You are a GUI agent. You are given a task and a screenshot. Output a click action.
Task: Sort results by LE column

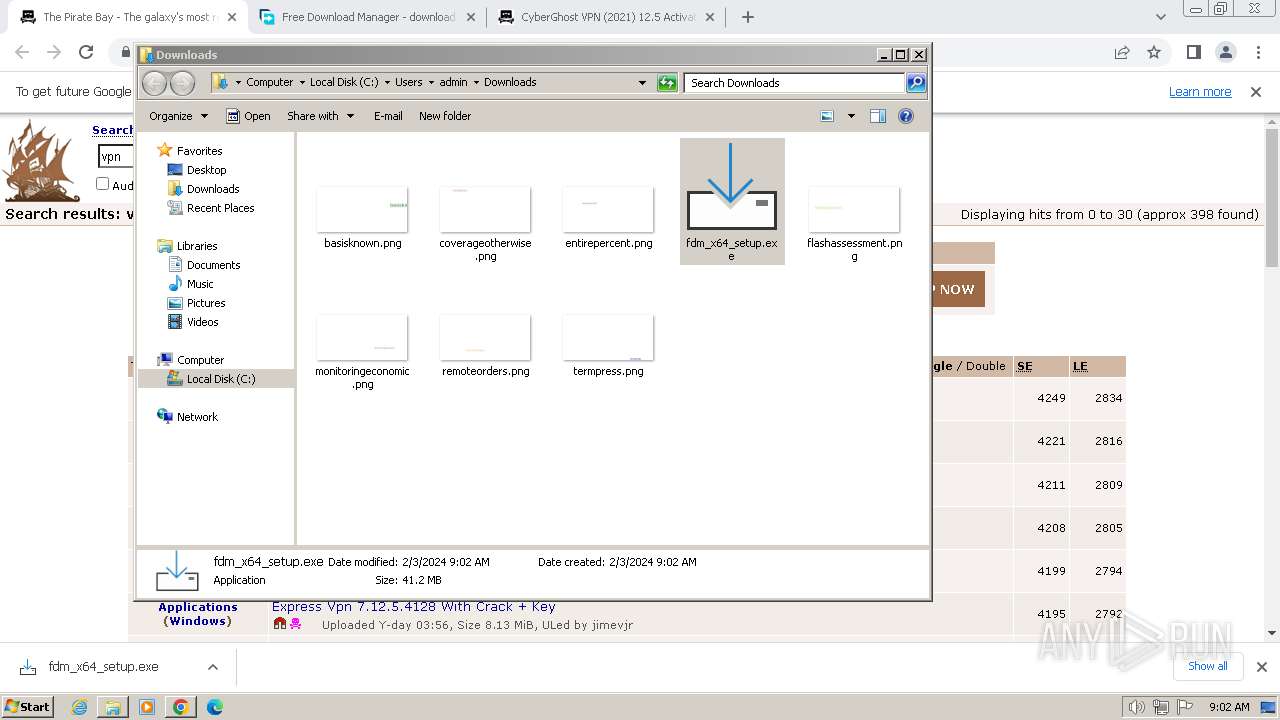pyautogui.click(x=1080, y=367)
